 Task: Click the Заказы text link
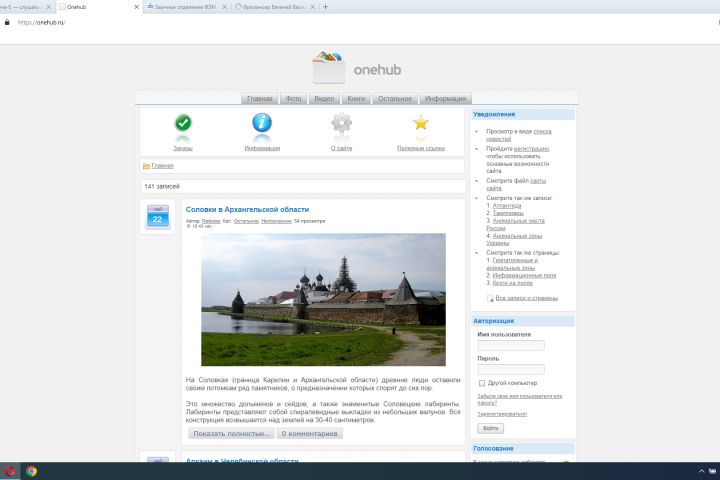point(183,148)
